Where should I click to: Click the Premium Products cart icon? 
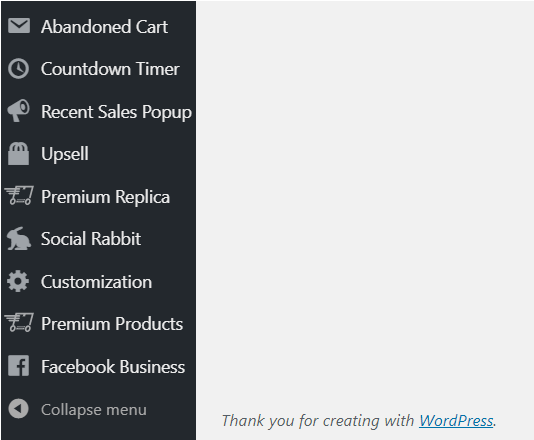[x=19, y=322]
